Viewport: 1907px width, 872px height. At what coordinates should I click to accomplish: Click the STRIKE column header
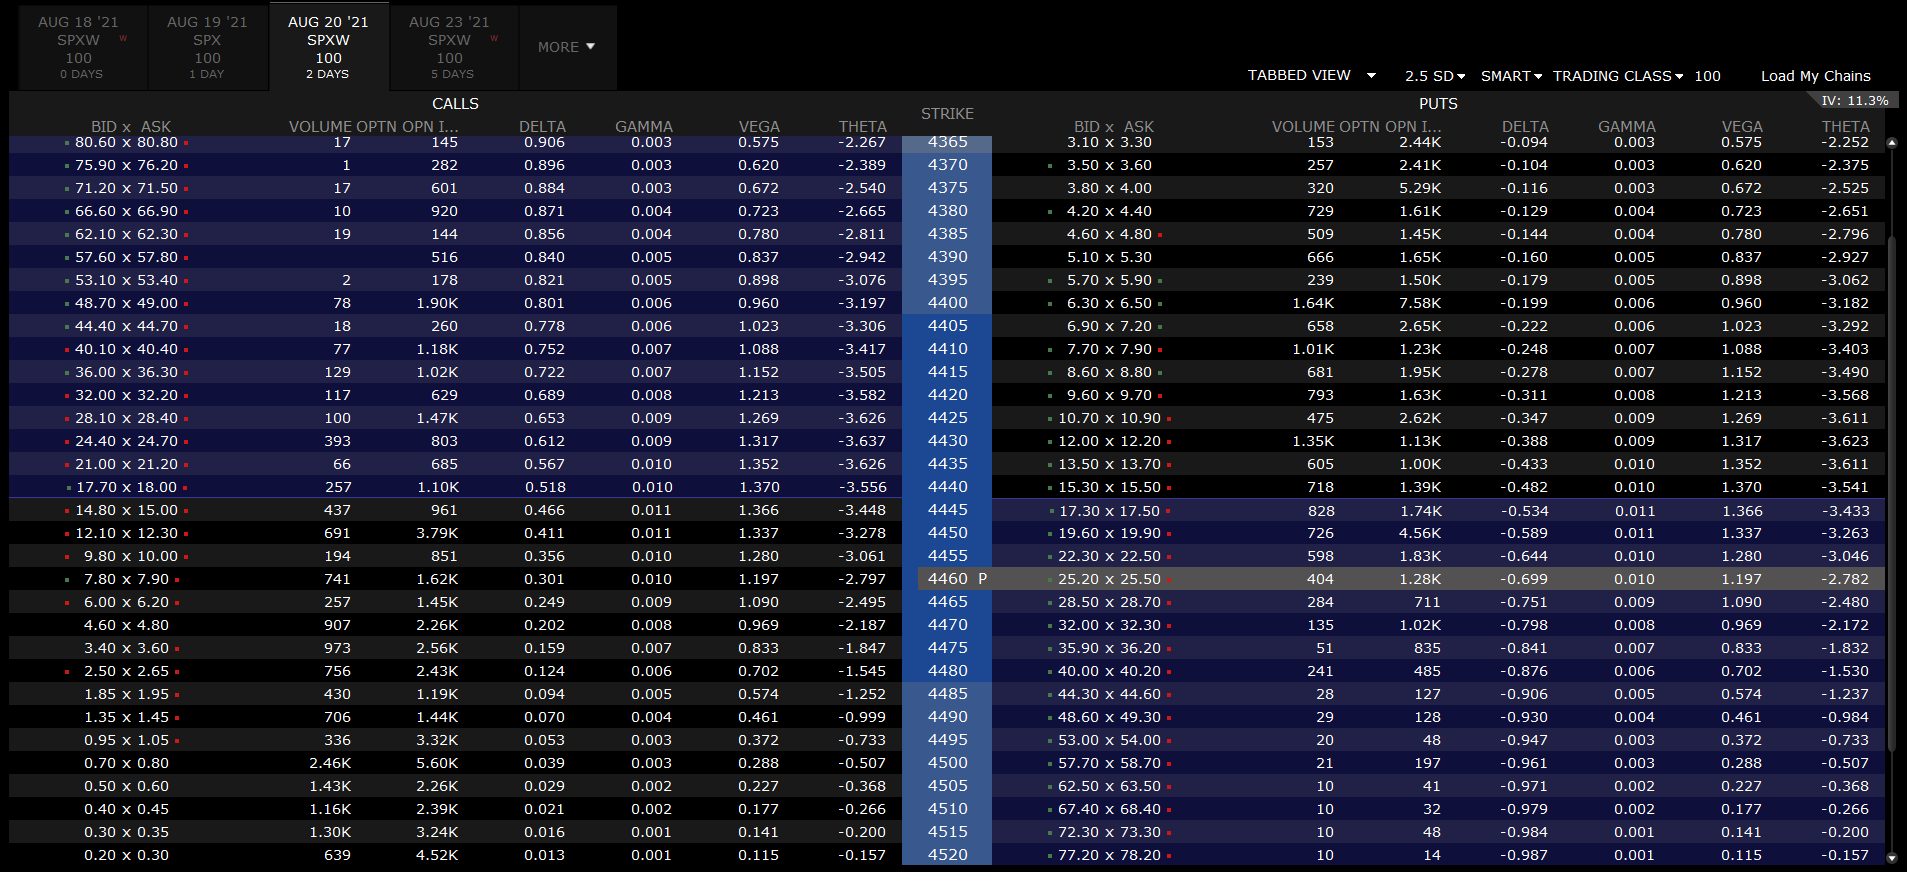coord(947,114)
